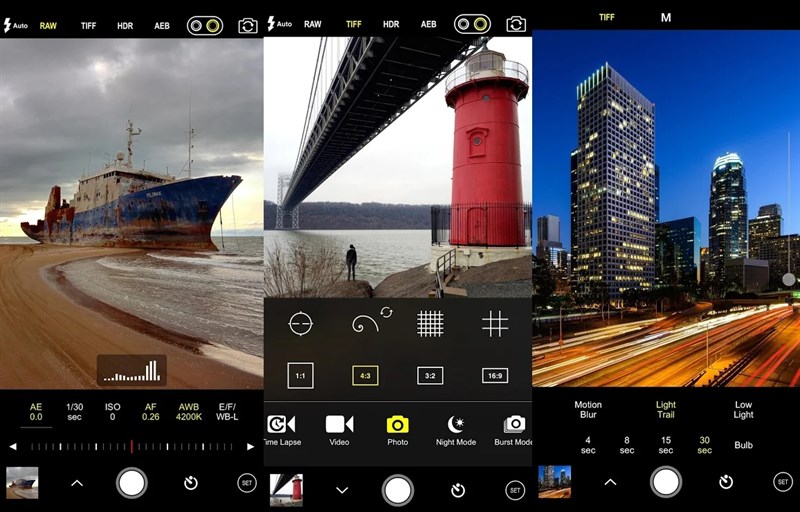Screen dimensions: 800x512
Task: Enable HDR in middle screen
Action: pyautogui.click(x=391, y=24)
